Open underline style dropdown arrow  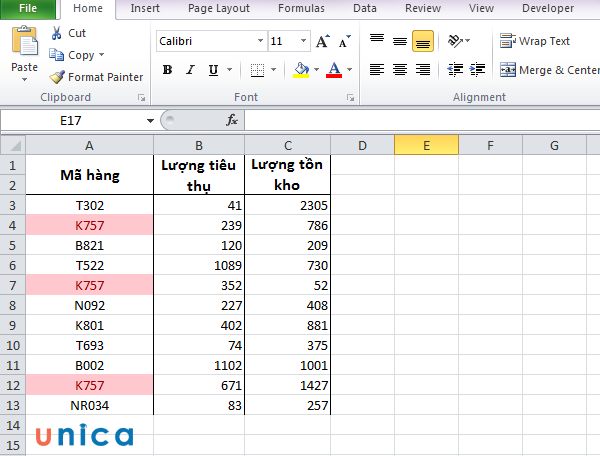(x=230, y=70)
